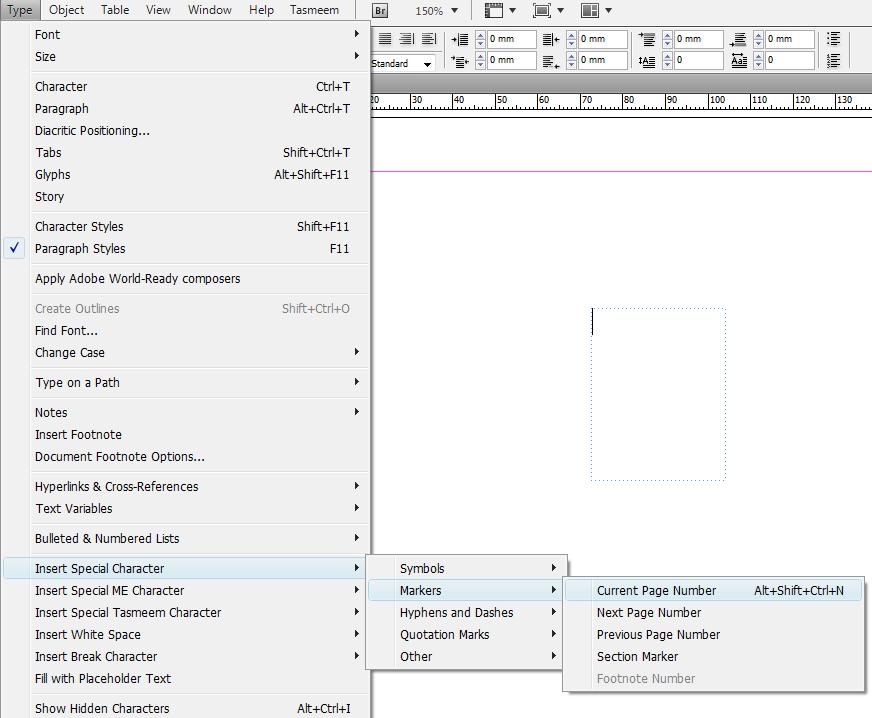The image size is (872, 718).
Task: Choose Show Hidden Characters
Action: click(x=186, y=709)
